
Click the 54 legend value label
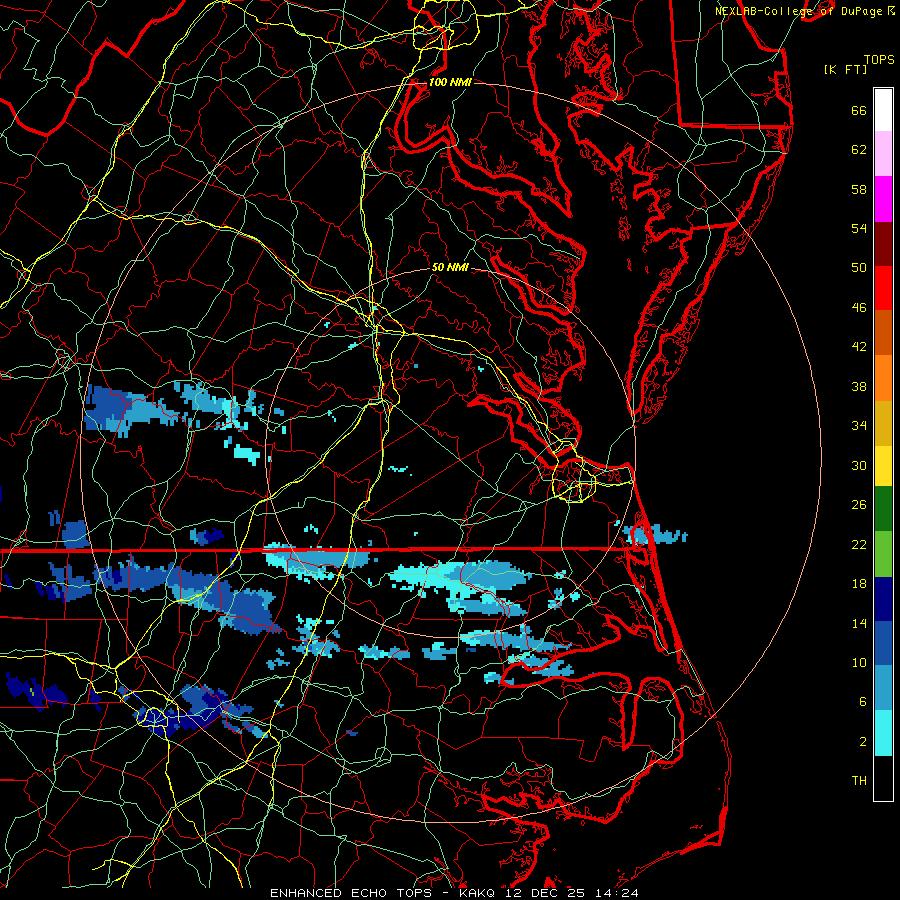[859, 228]
